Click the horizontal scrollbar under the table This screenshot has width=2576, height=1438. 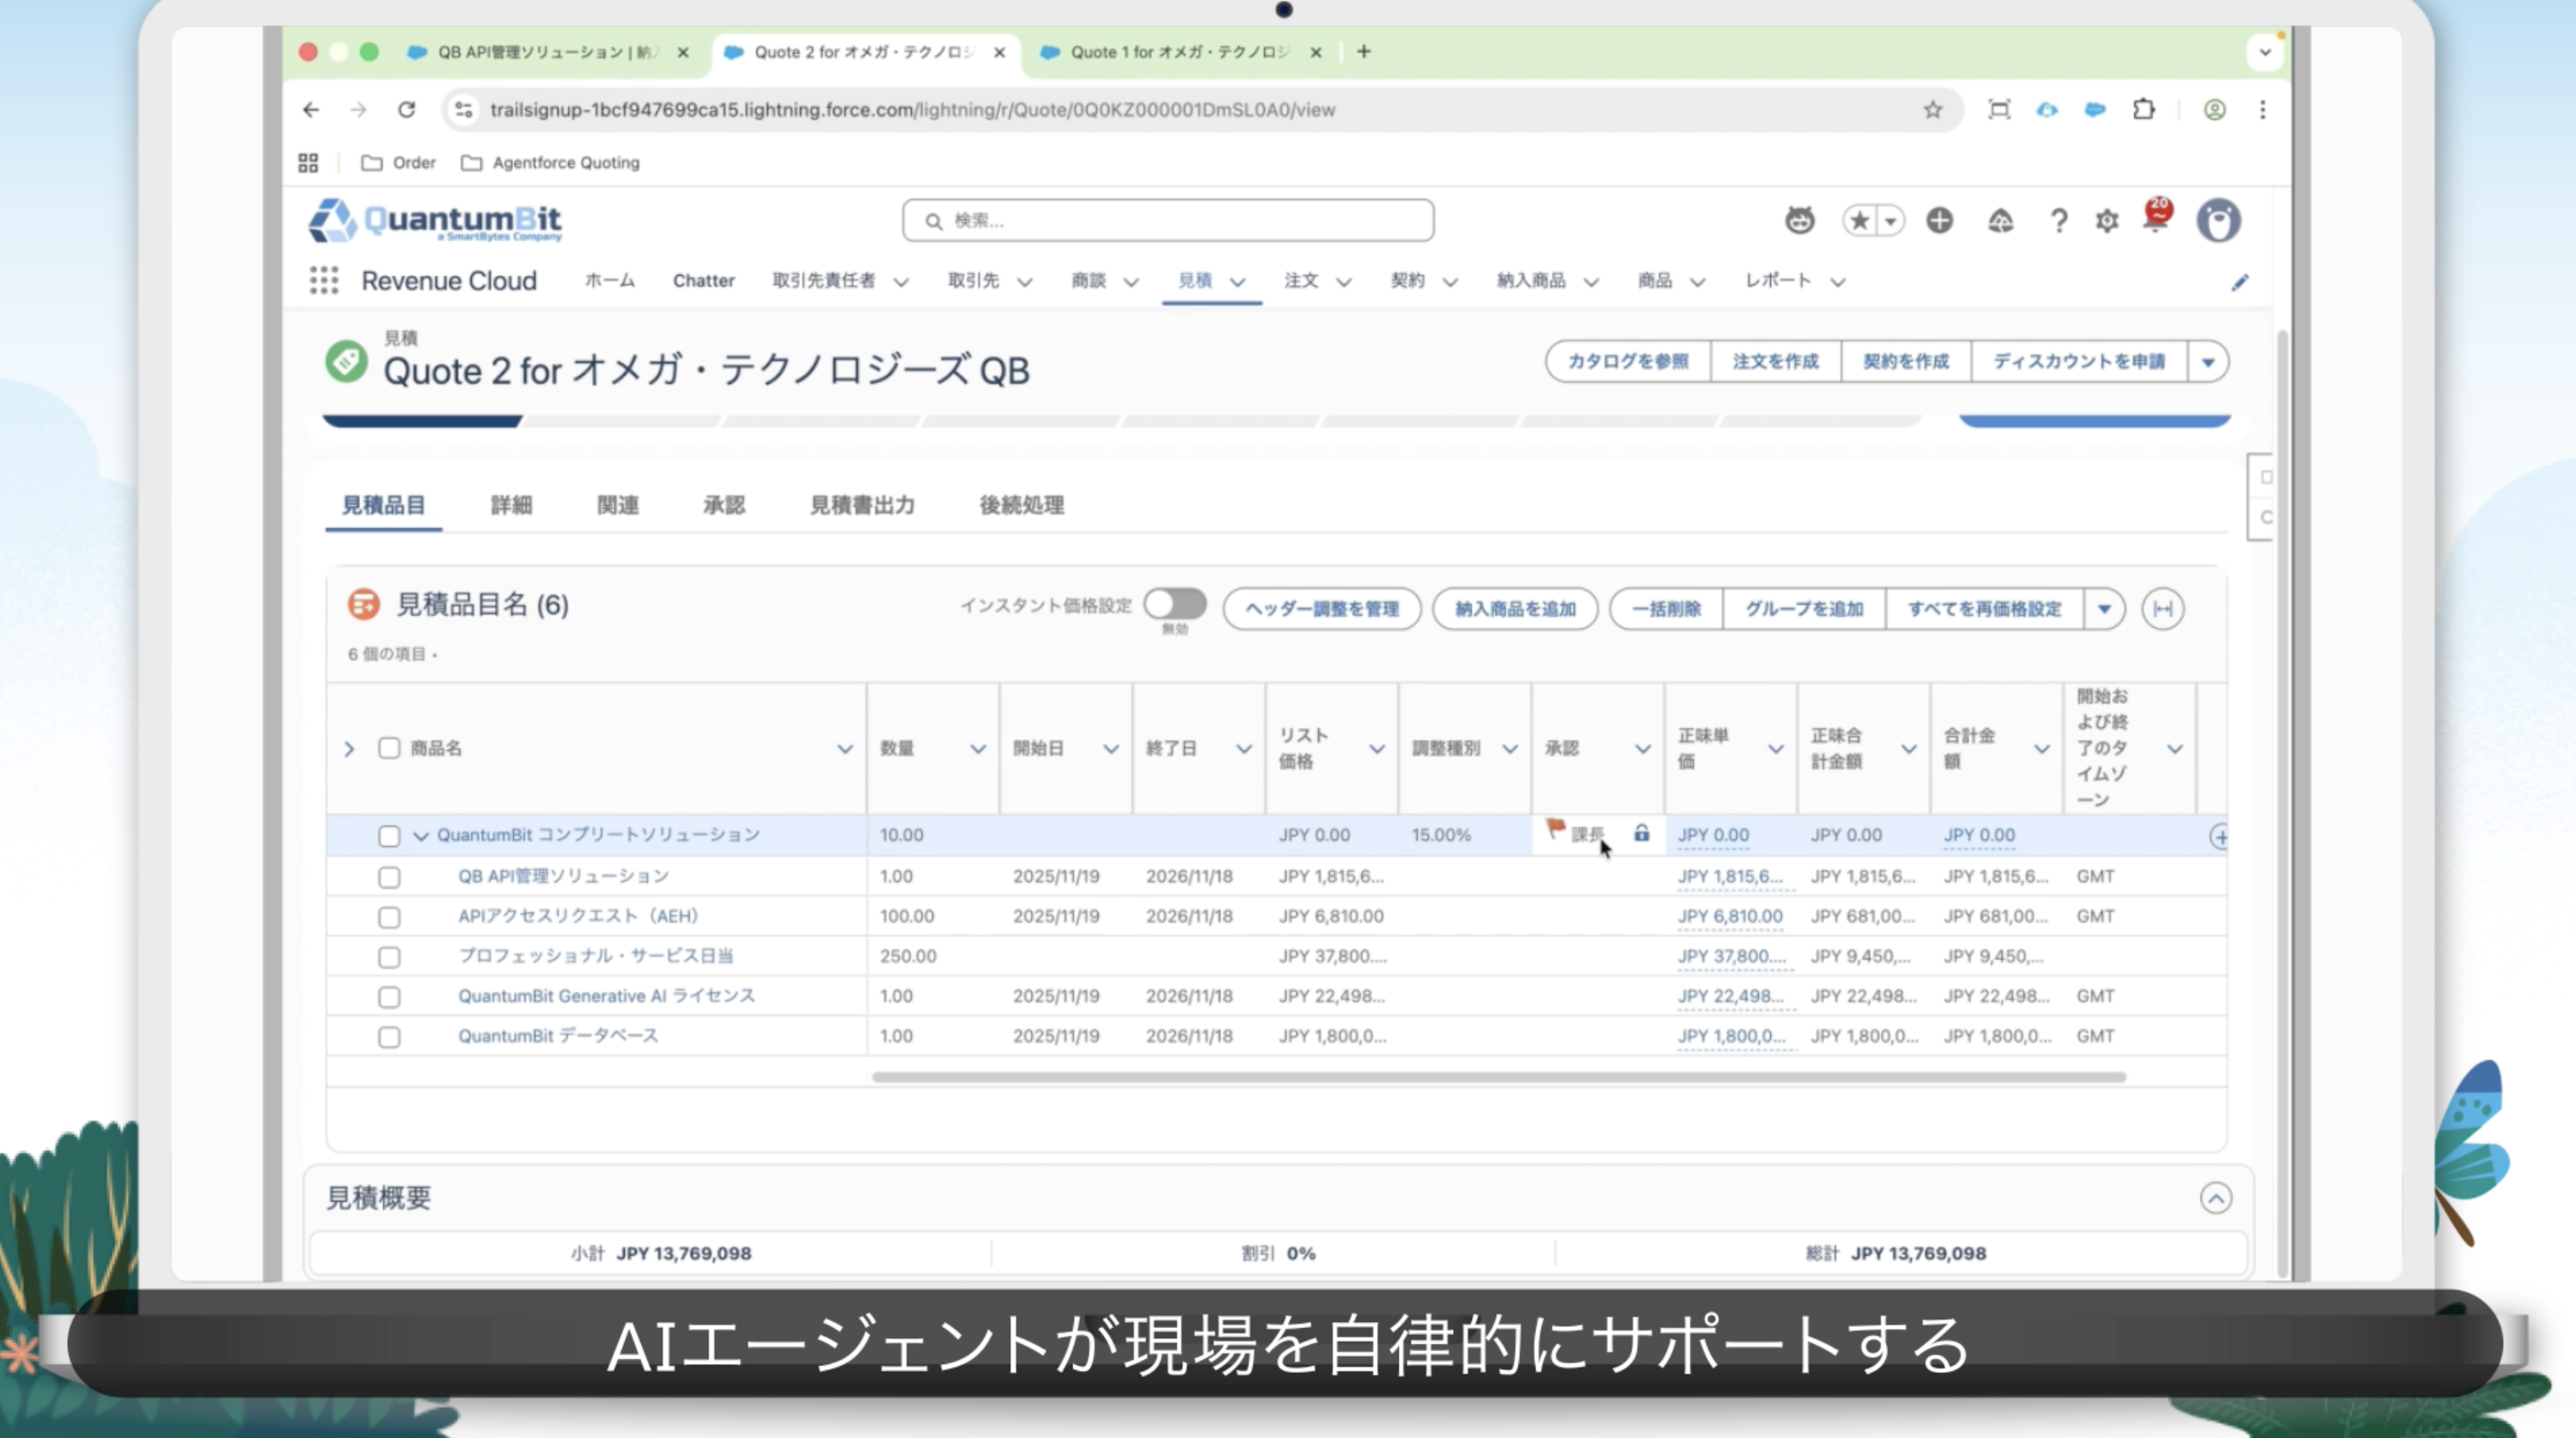[1498, 1077]
